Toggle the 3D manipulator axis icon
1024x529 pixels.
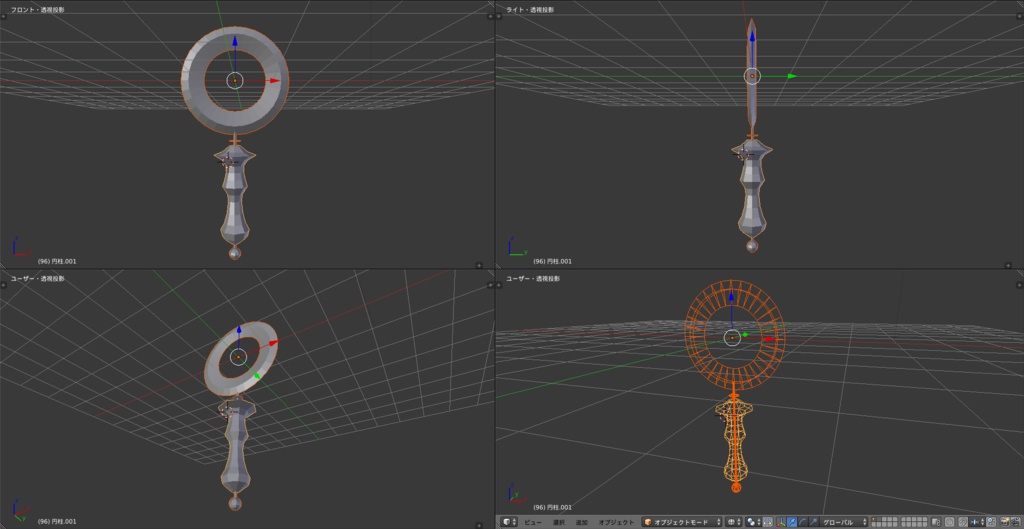tap(781, 522)
